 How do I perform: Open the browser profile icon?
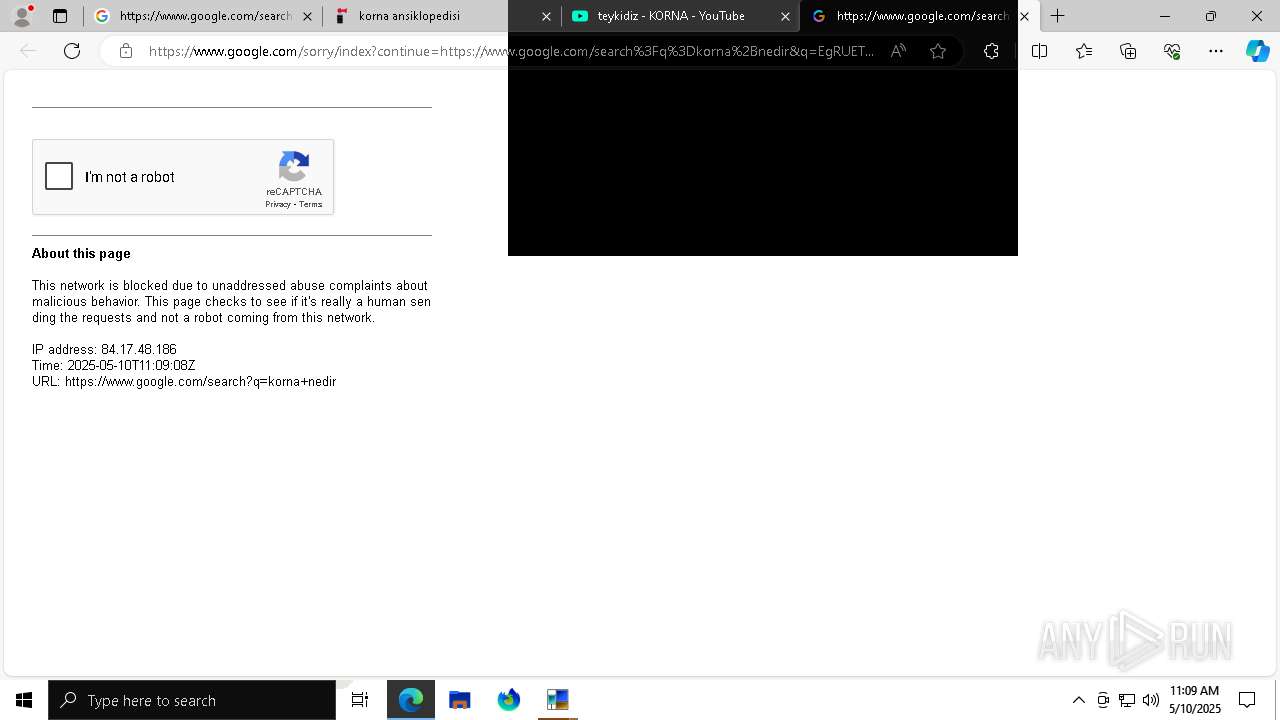click(22, 16)
